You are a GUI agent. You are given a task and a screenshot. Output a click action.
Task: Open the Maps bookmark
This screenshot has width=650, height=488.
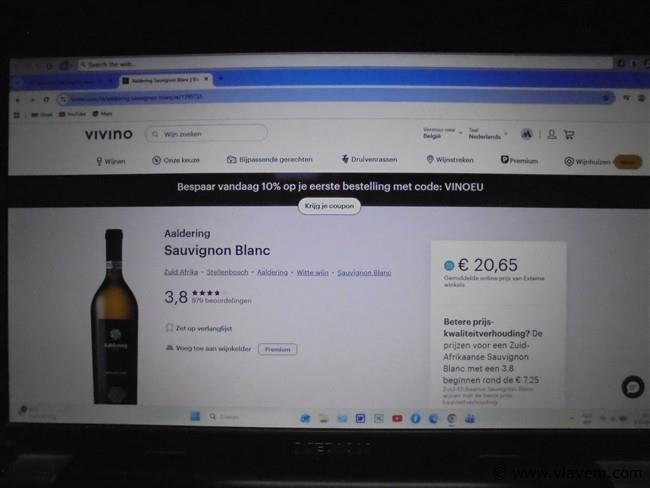point(102,114)
